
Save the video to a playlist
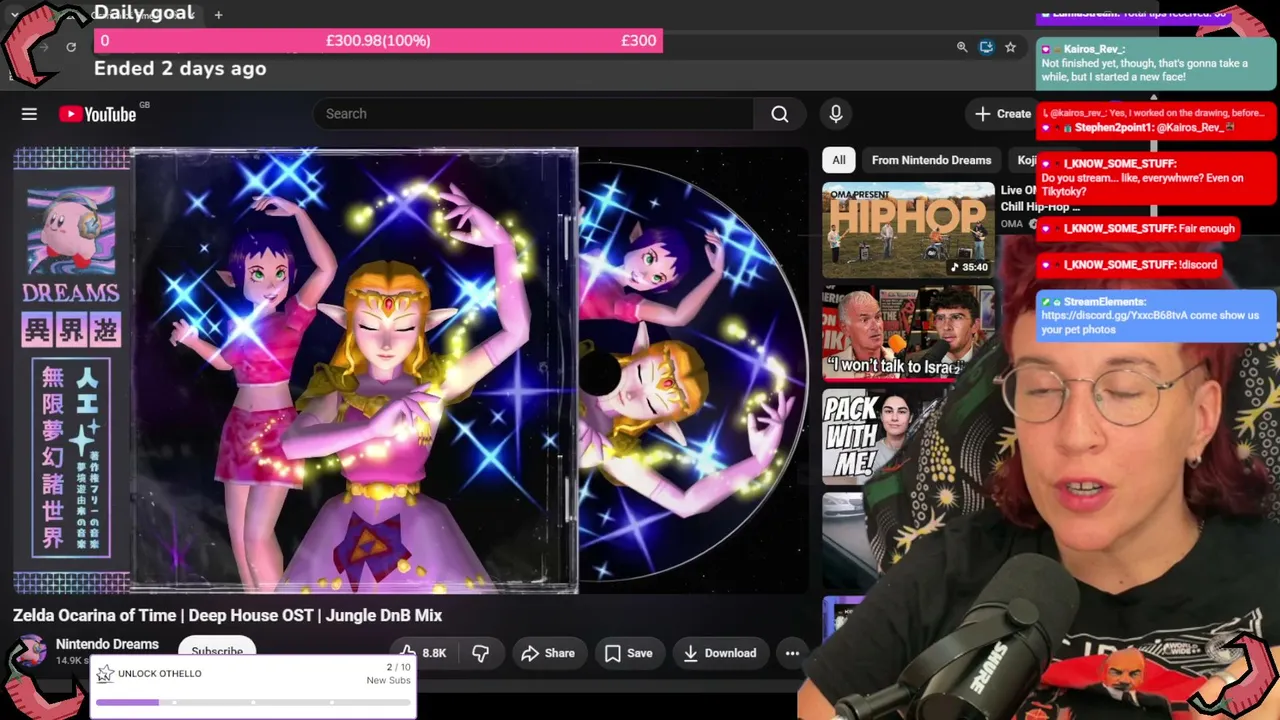(x=629, y=653)
